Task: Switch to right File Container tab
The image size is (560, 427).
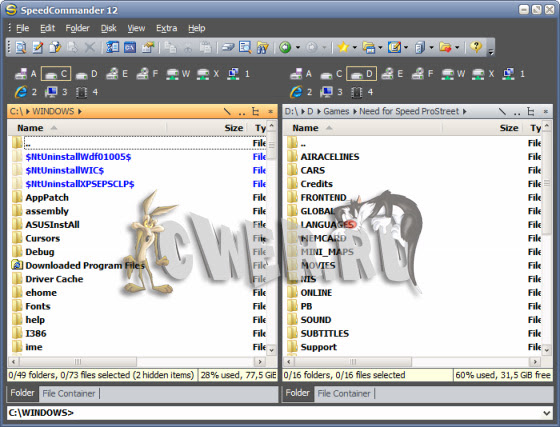Action: tap(344, 393)
